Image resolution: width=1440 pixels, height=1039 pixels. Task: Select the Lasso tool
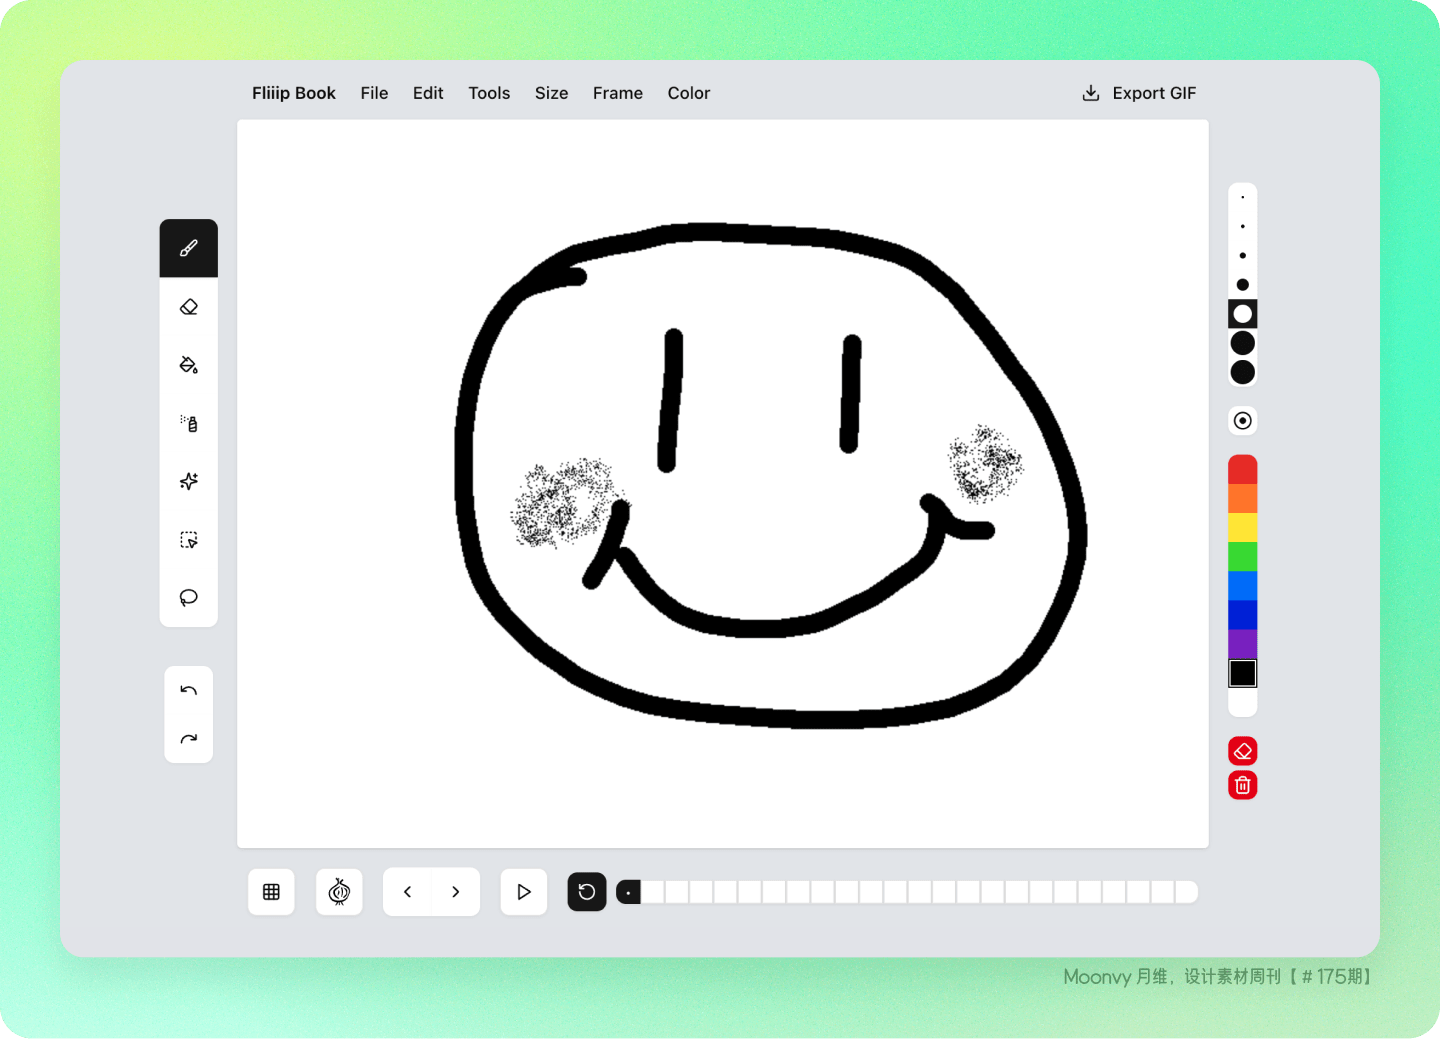coord(189,598)
